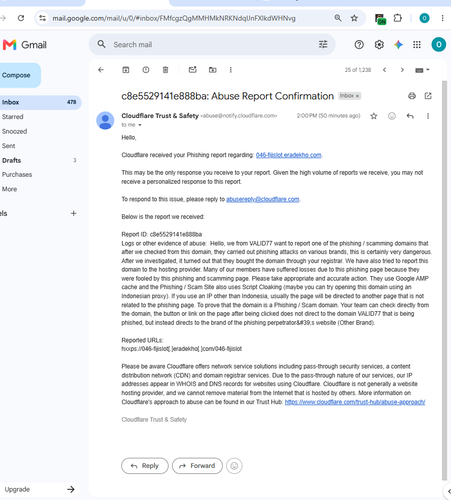Screen dimensions: 451x500
Task: Open the Chrome profile avatar in the toolbar
Action: [x=424, y=18]
